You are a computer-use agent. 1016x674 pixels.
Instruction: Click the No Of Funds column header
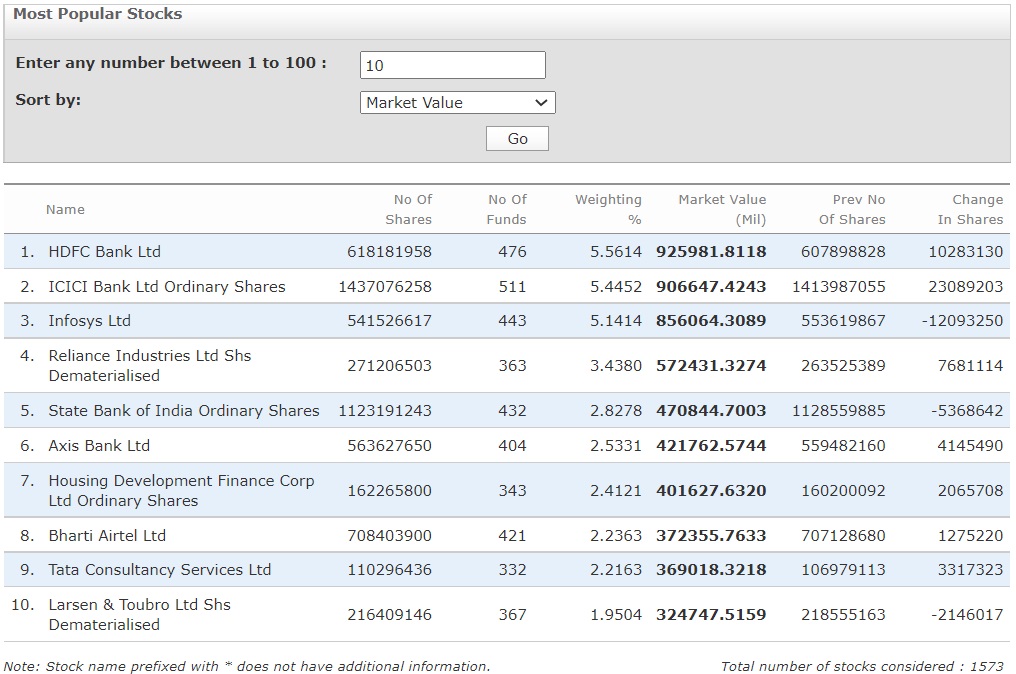tap(507, 210)
